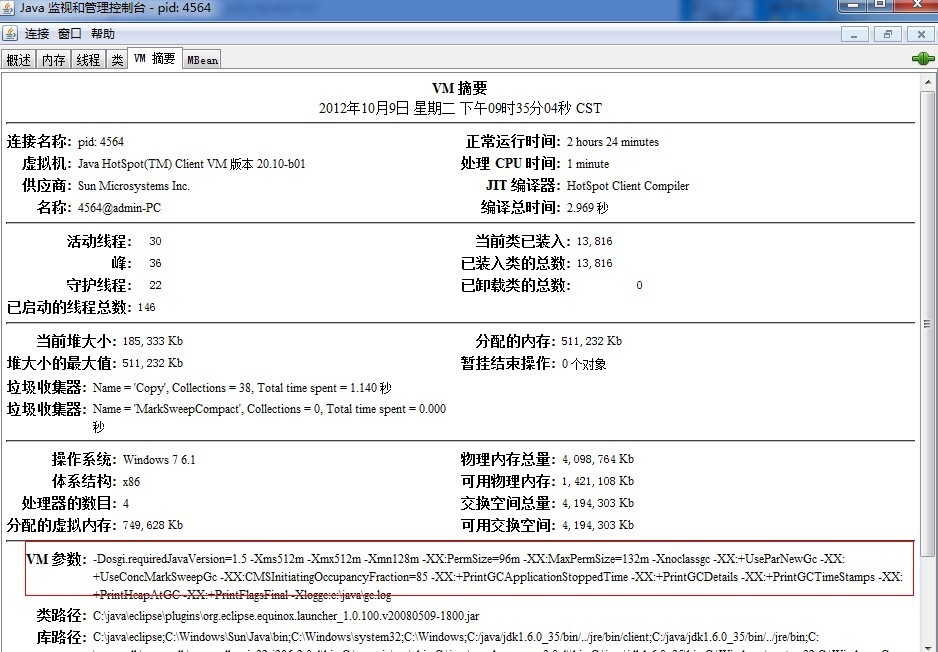
Task: Click the value pid: 4564 in the 连接名称 row
Action: point(100,142)
